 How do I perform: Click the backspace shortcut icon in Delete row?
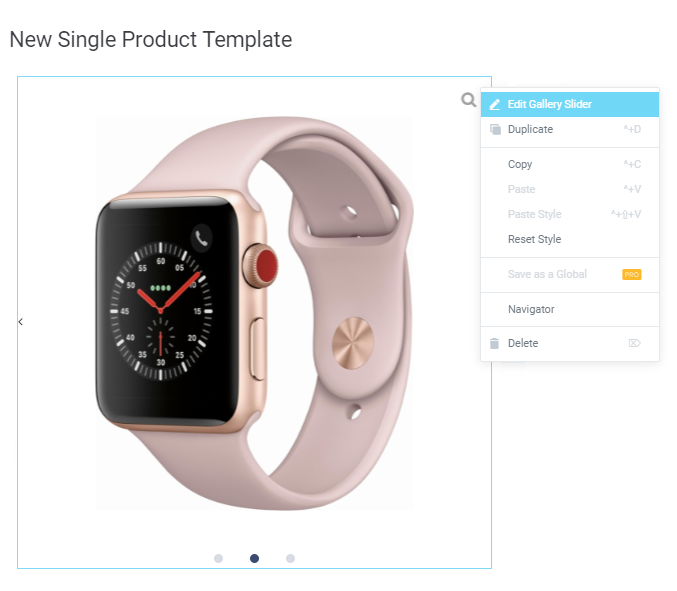click(x=634, y=343)
